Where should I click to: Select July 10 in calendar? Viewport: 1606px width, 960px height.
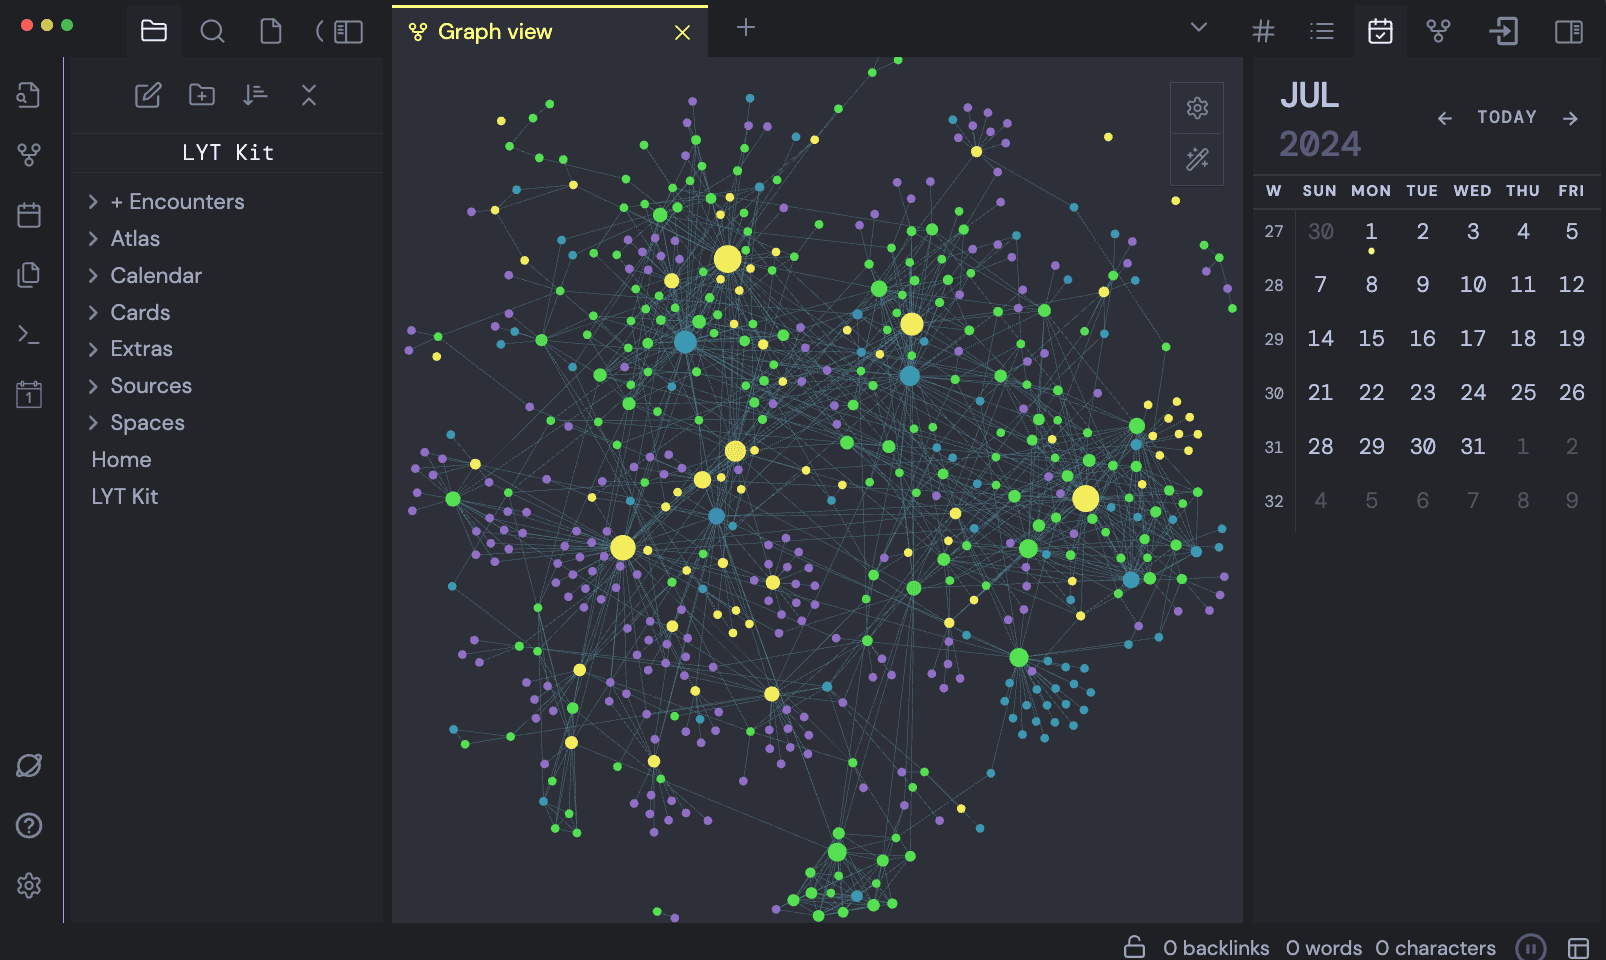(1472, 285)
